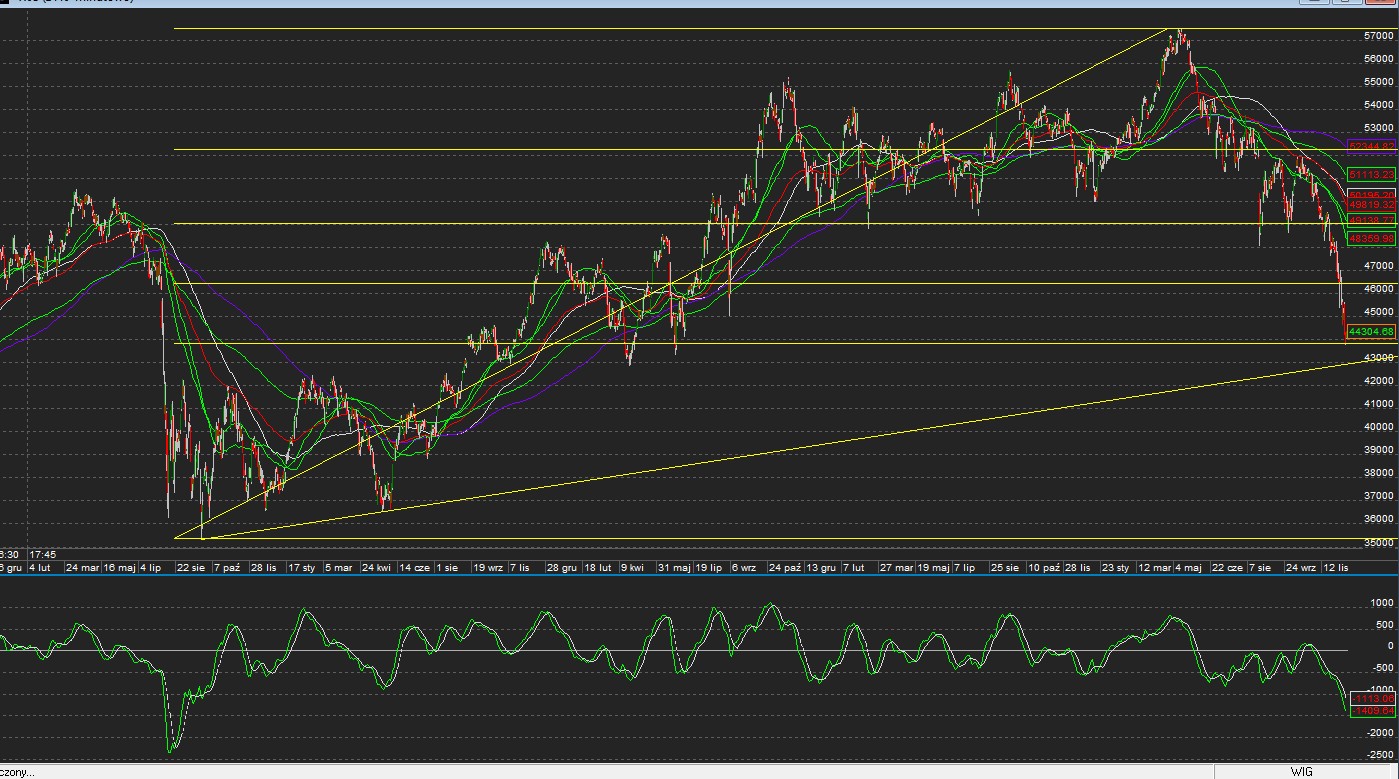Viewport: 1399px width, 779px height.
Task: Select the oscillator value label -1409.84
Action: point(1371,711)
